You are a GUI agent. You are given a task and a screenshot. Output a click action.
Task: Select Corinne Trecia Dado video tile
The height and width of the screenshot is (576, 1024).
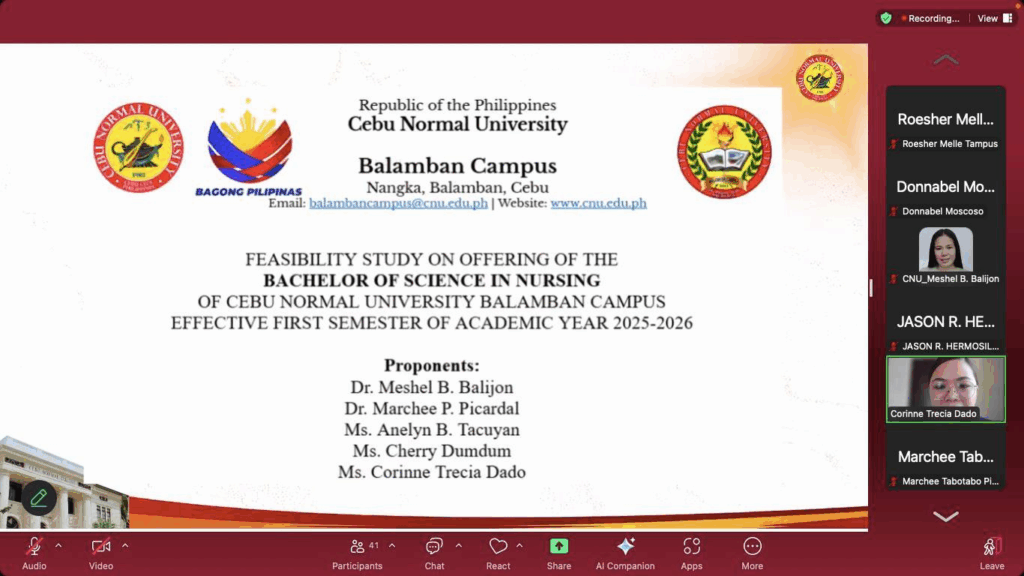pyautogui.click(x=946, y=389)
